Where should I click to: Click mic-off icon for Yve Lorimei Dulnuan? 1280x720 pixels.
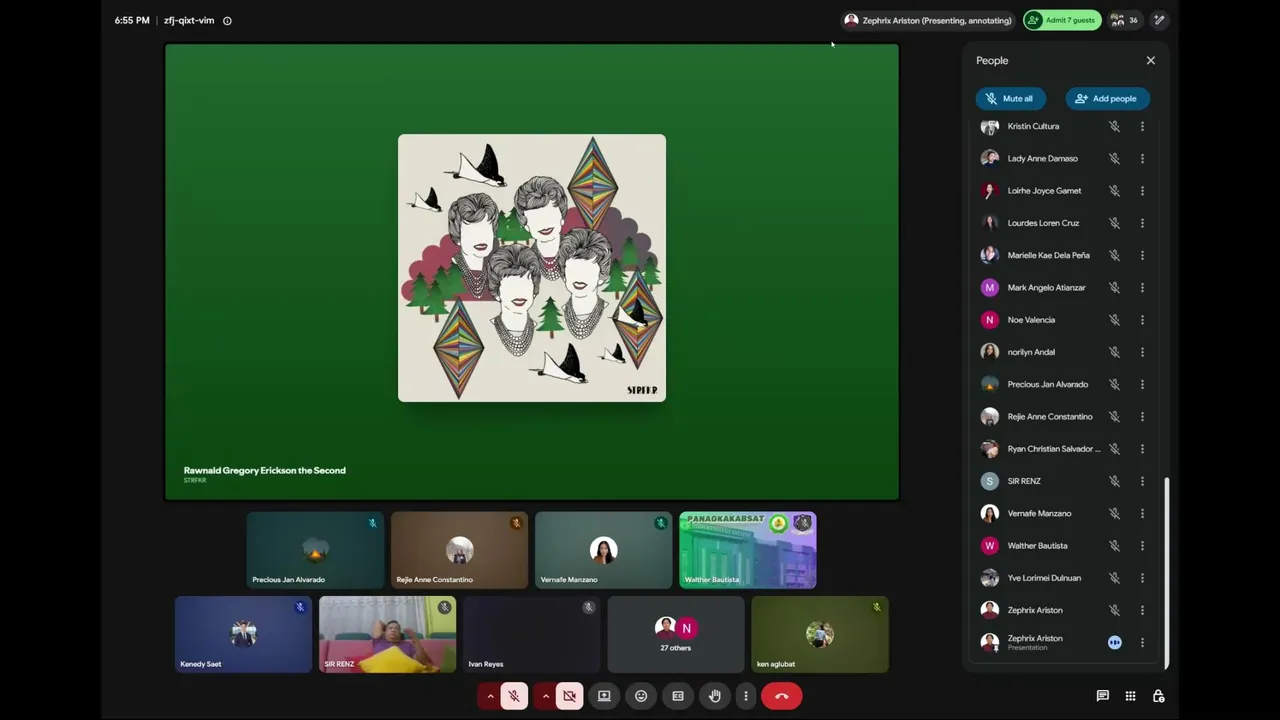(1114, 578)
